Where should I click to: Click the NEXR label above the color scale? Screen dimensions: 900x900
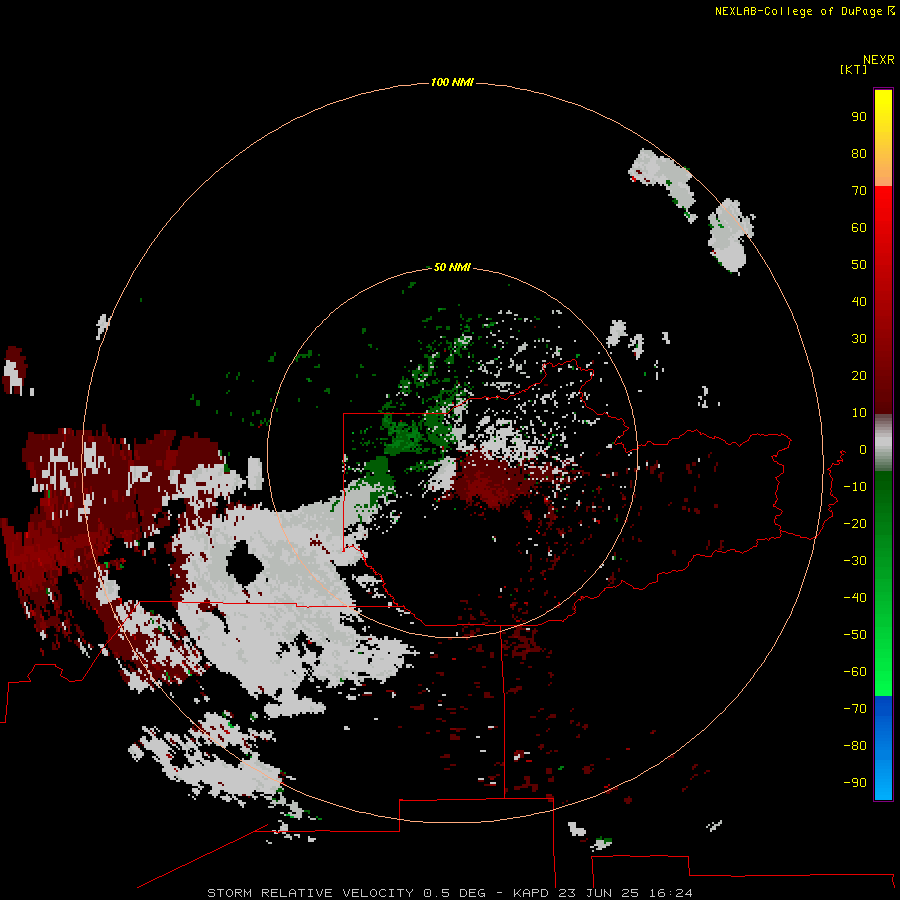point(878,60)
